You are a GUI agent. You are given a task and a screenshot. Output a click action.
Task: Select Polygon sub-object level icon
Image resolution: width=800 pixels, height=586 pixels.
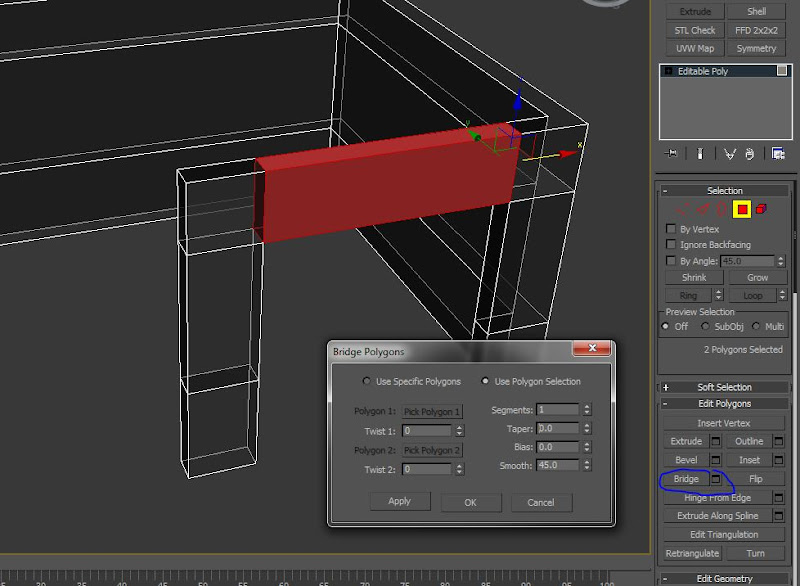coord(742,210)
